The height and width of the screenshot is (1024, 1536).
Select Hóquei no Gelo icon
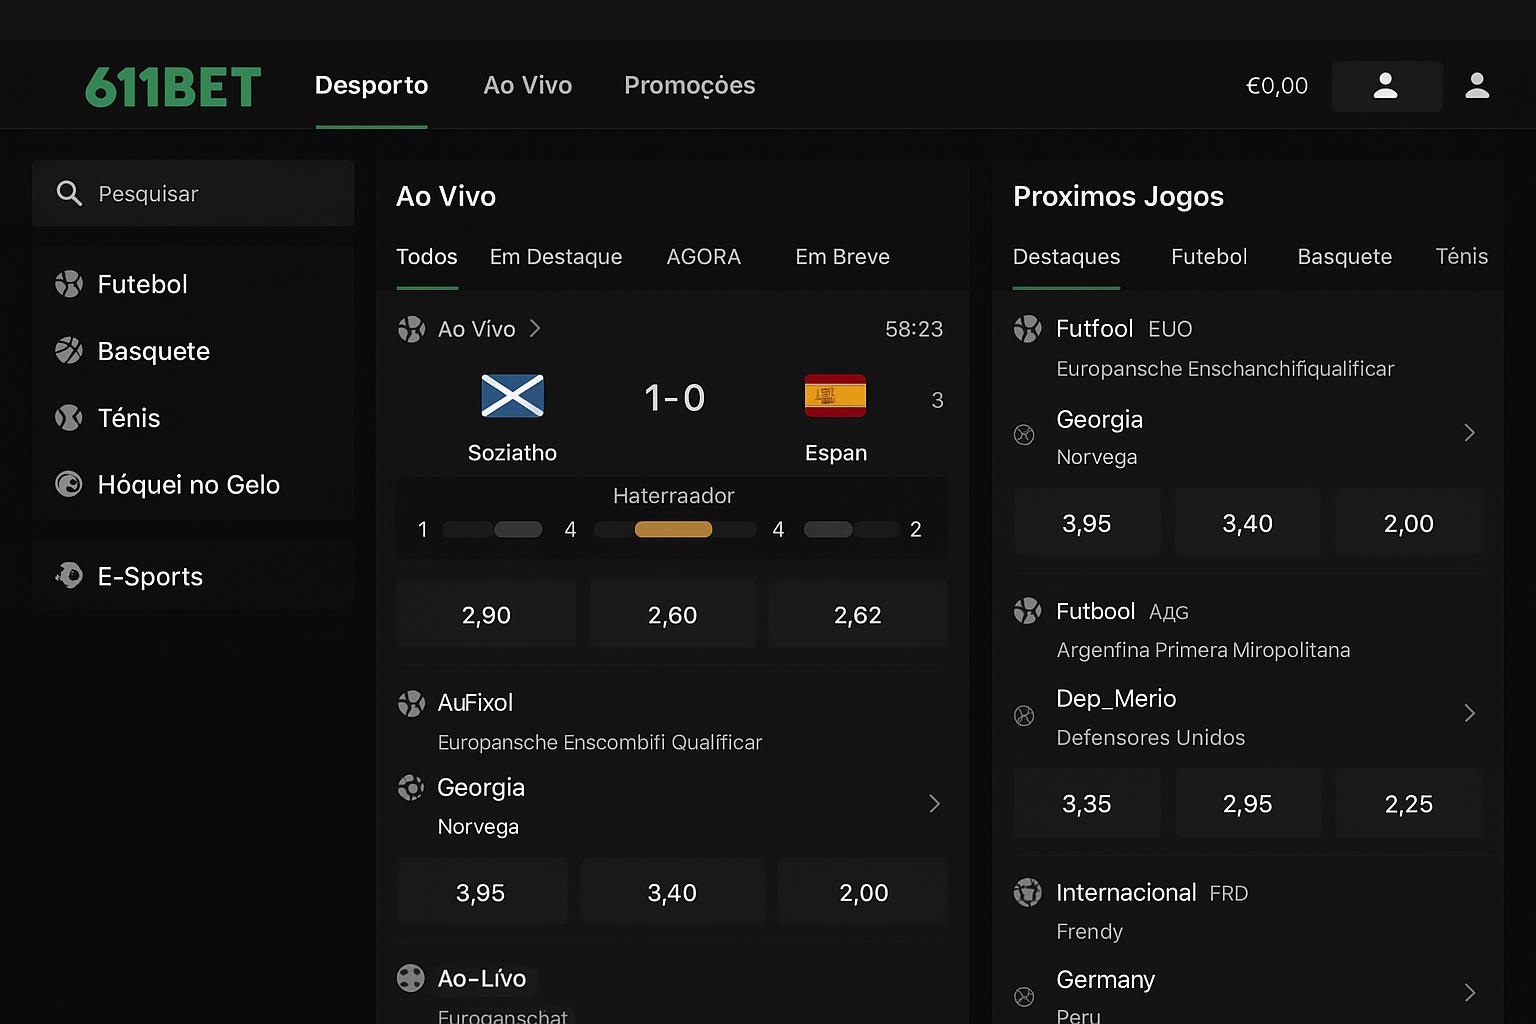69,485
